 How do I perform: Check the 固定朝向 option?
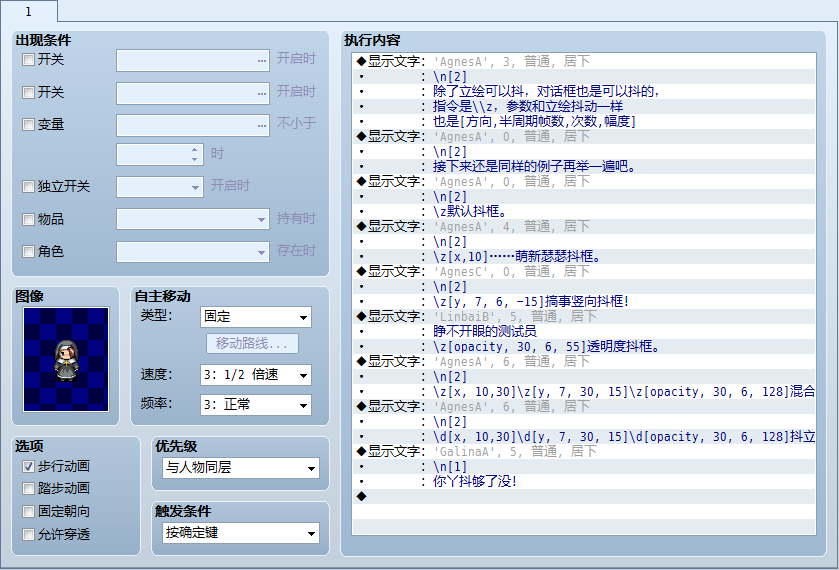click(28, 512)
